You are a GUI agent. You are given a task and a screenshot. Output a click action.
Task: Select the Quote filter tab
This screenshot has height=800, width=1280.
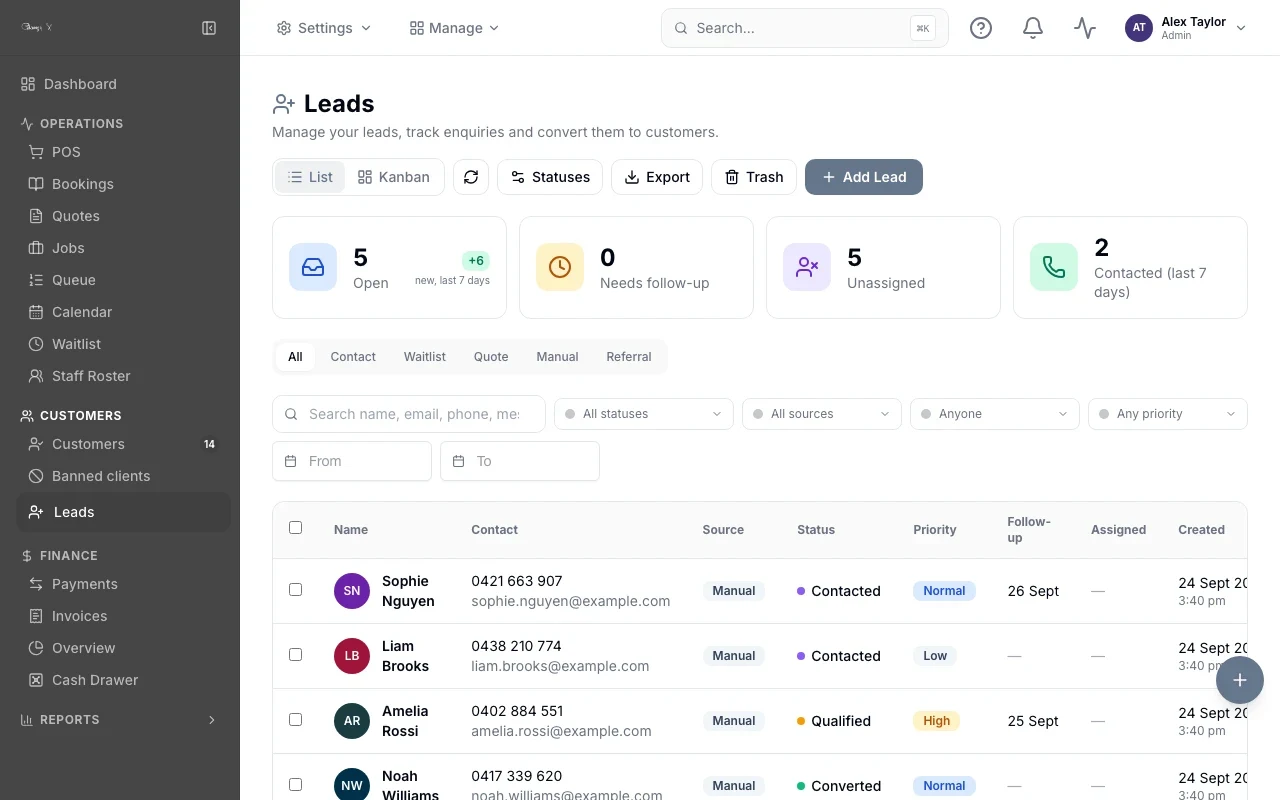[x=491, y=357]
